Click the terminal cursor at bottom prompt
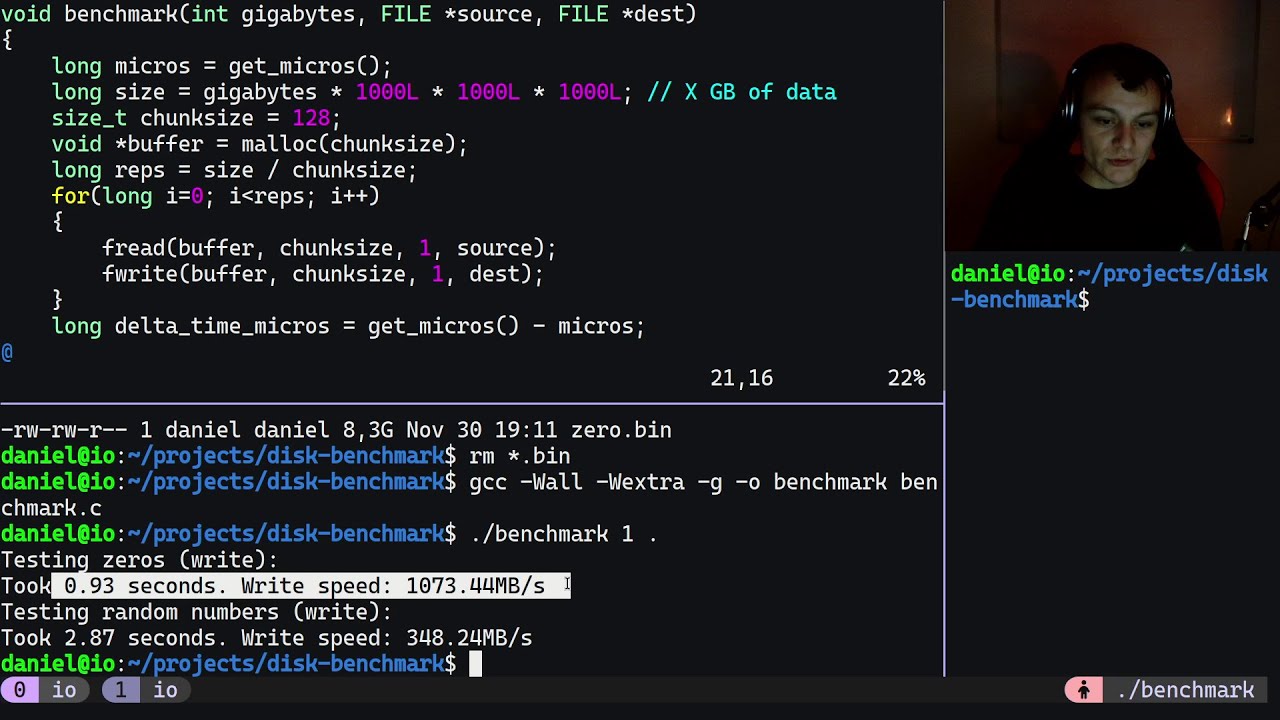1280x720 pixels. tap(476, 664)
